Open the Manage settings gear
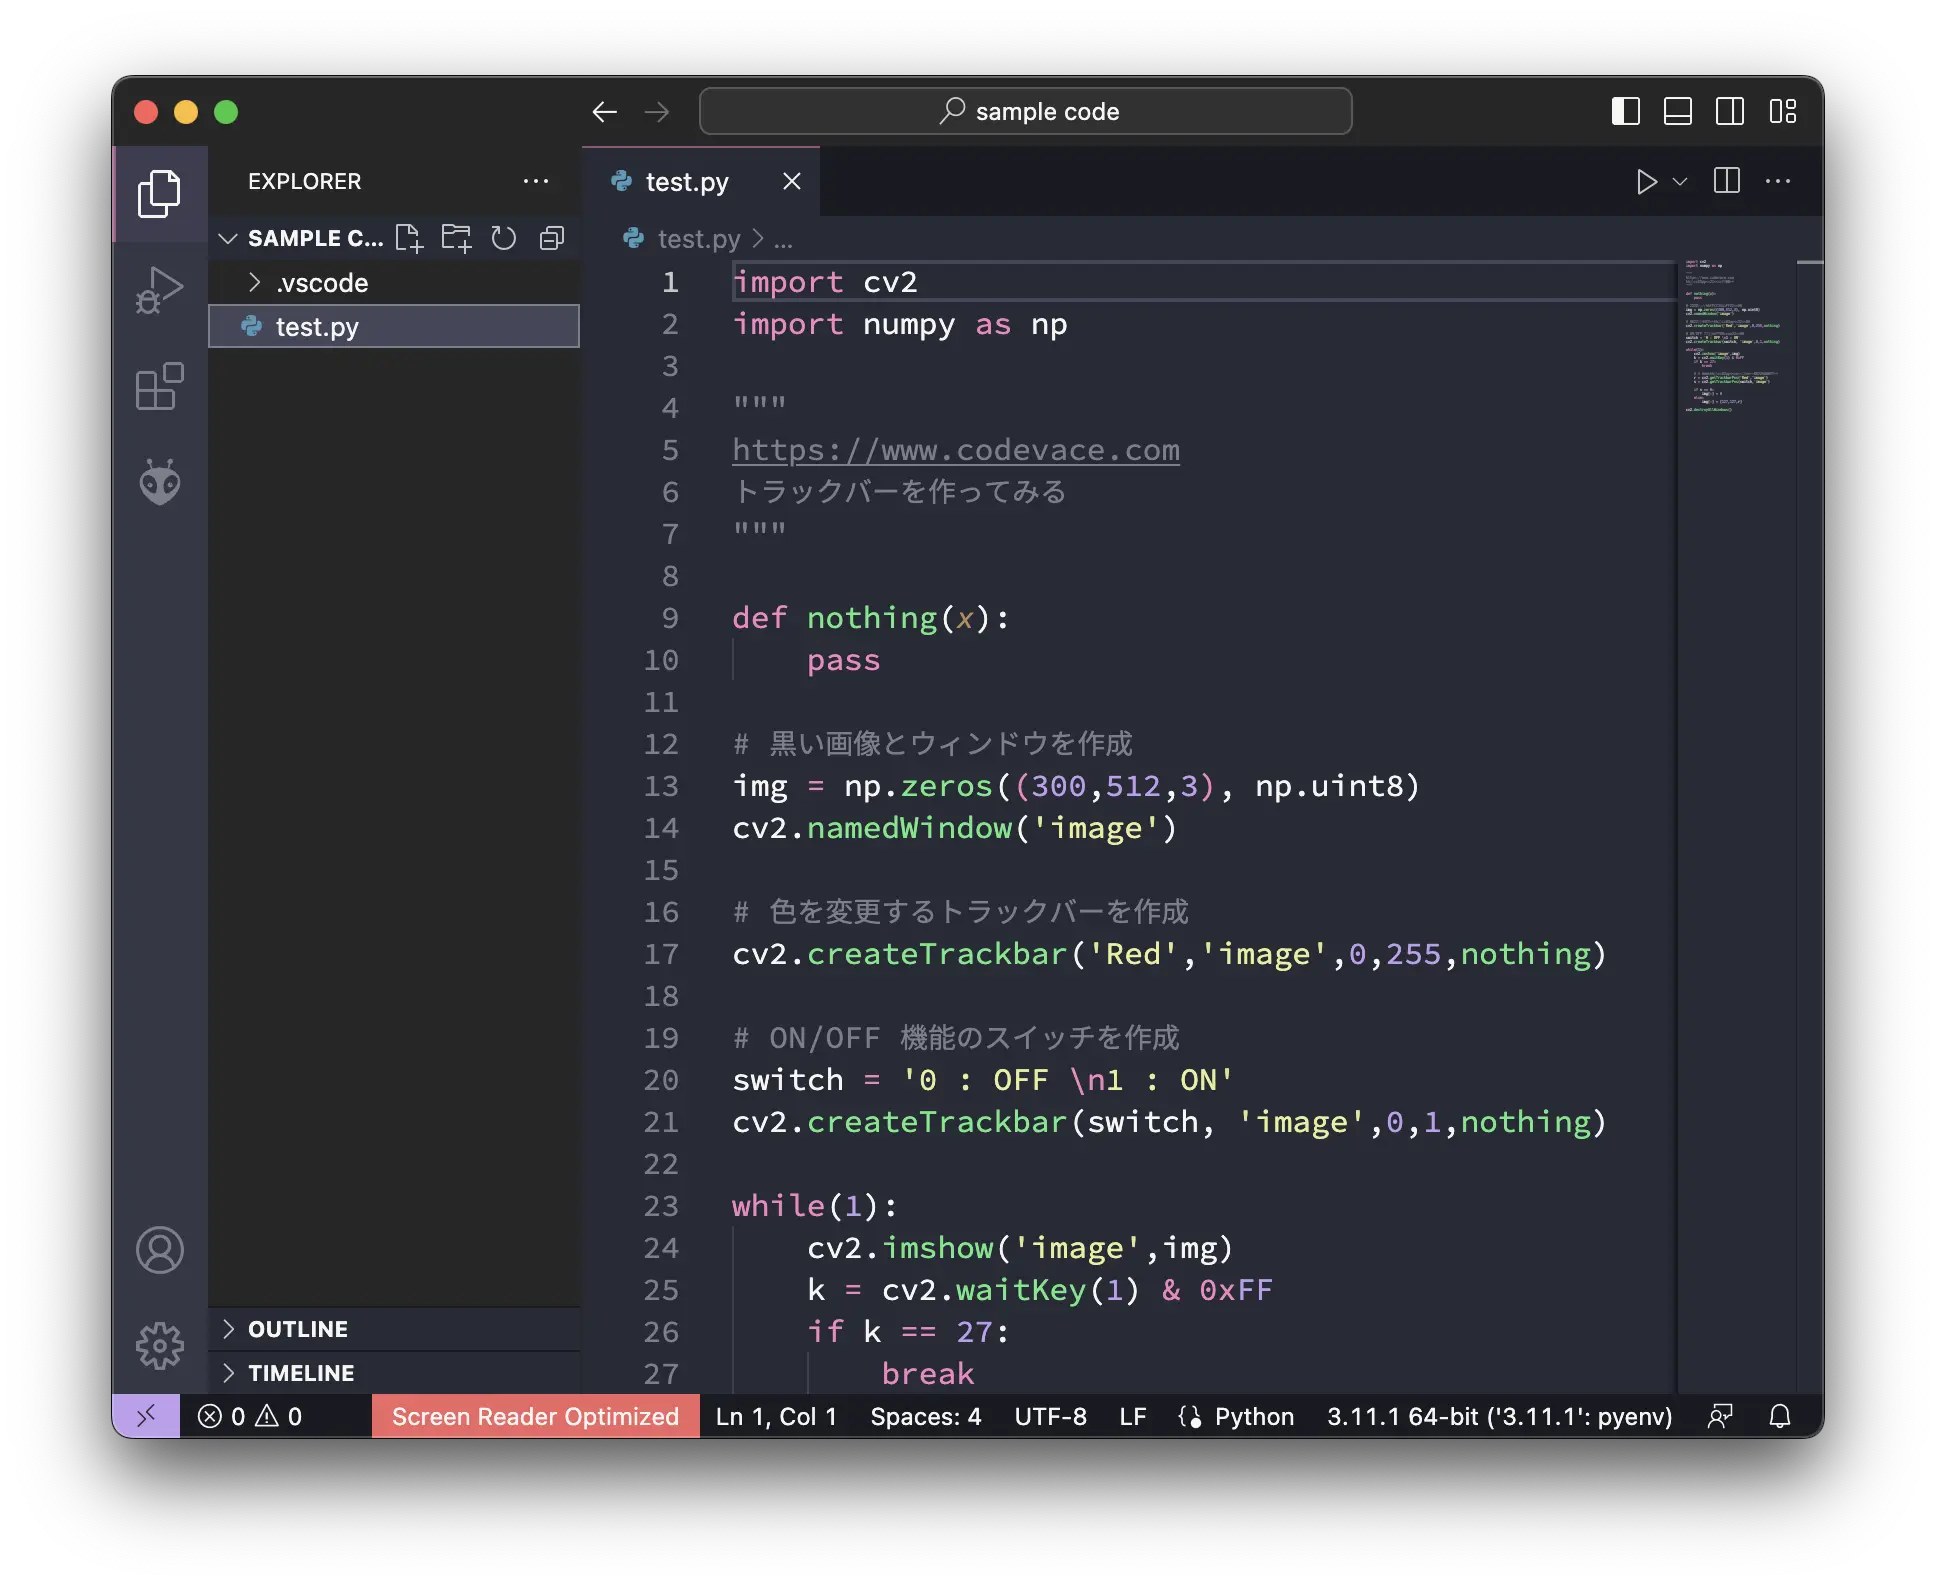1936x1586 pixels. (x=160, y=1346)
